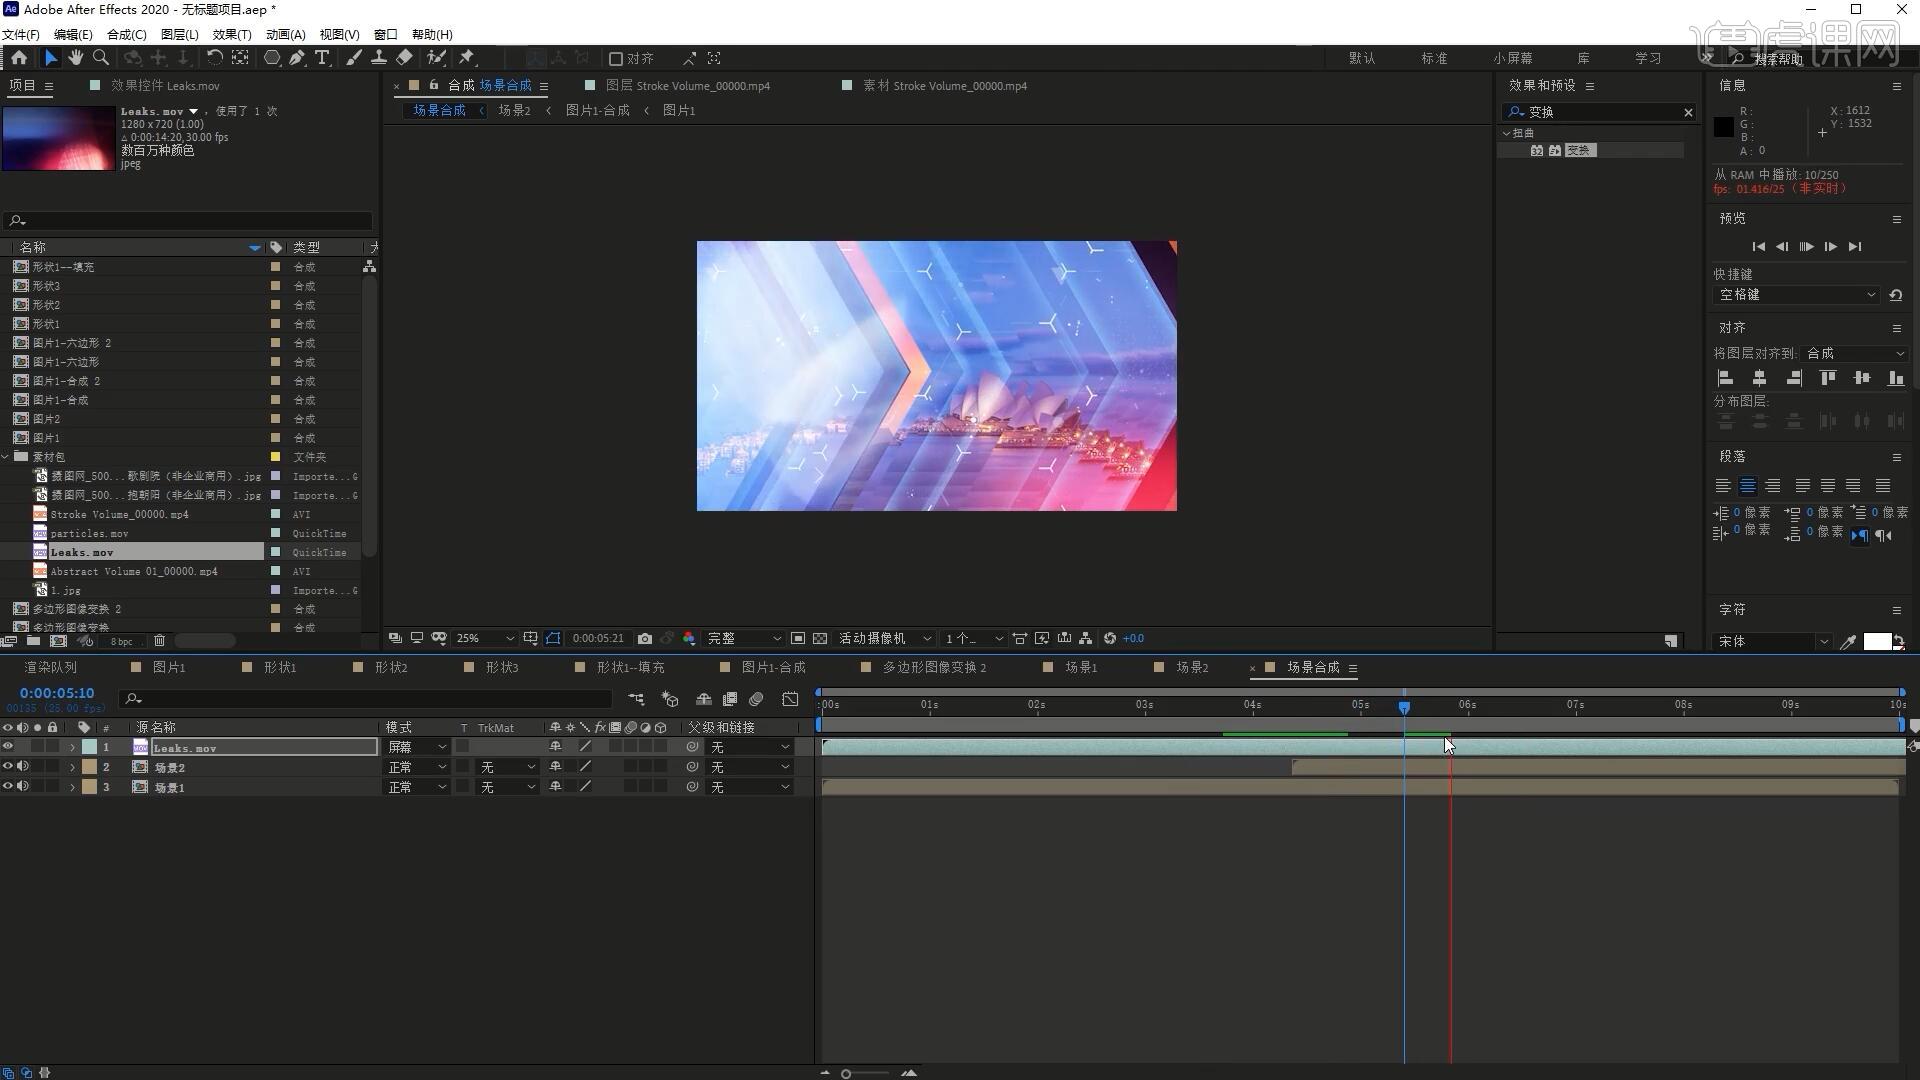
Task: Hide the Leaks.mov layer eye
Action: pos(8,747)
